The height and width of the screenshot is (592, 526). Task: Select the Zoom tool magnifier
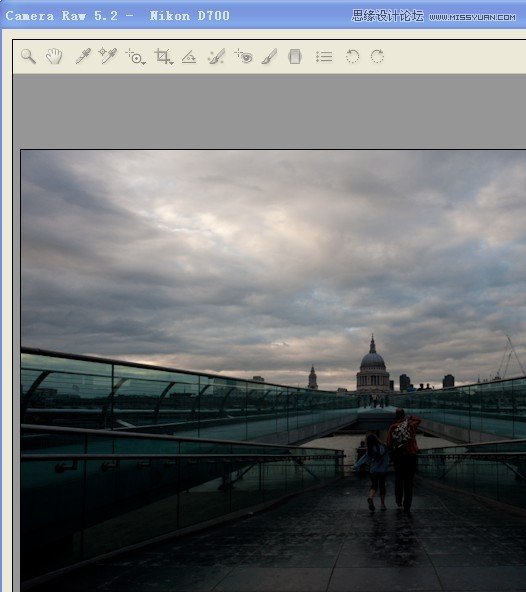coord(28,57)
